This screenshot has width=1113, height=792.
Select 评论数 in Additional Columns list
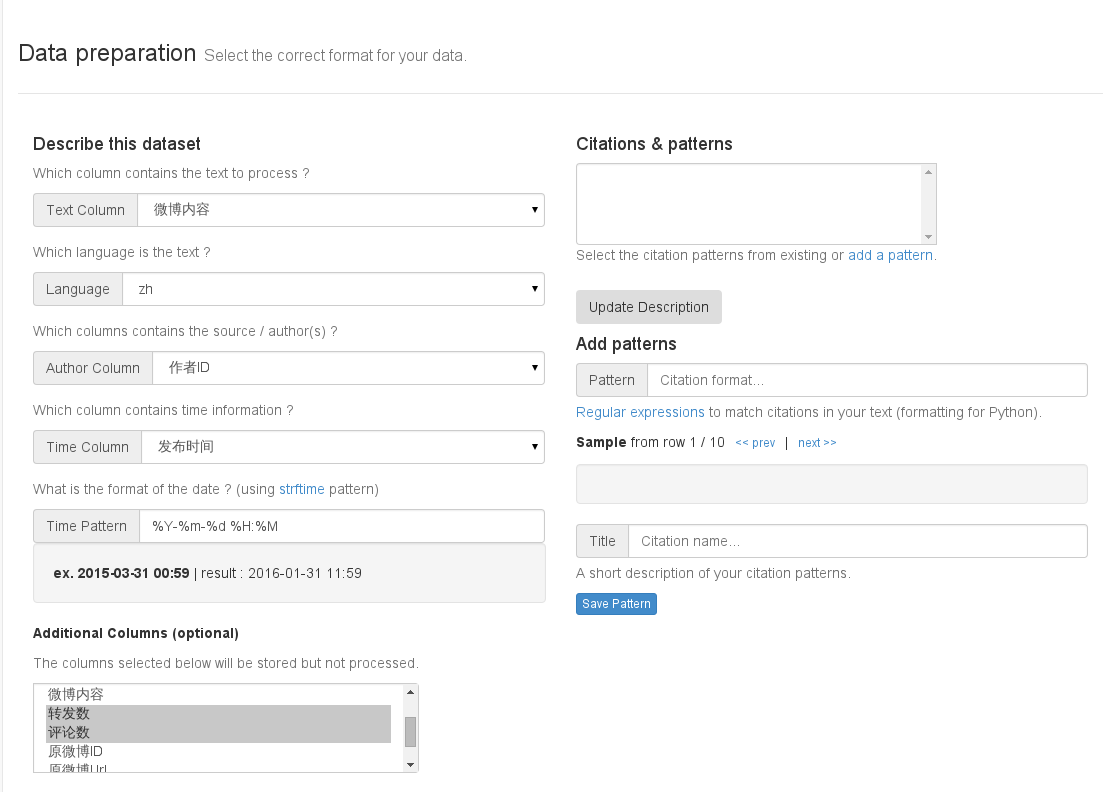(x=69, y=733)
